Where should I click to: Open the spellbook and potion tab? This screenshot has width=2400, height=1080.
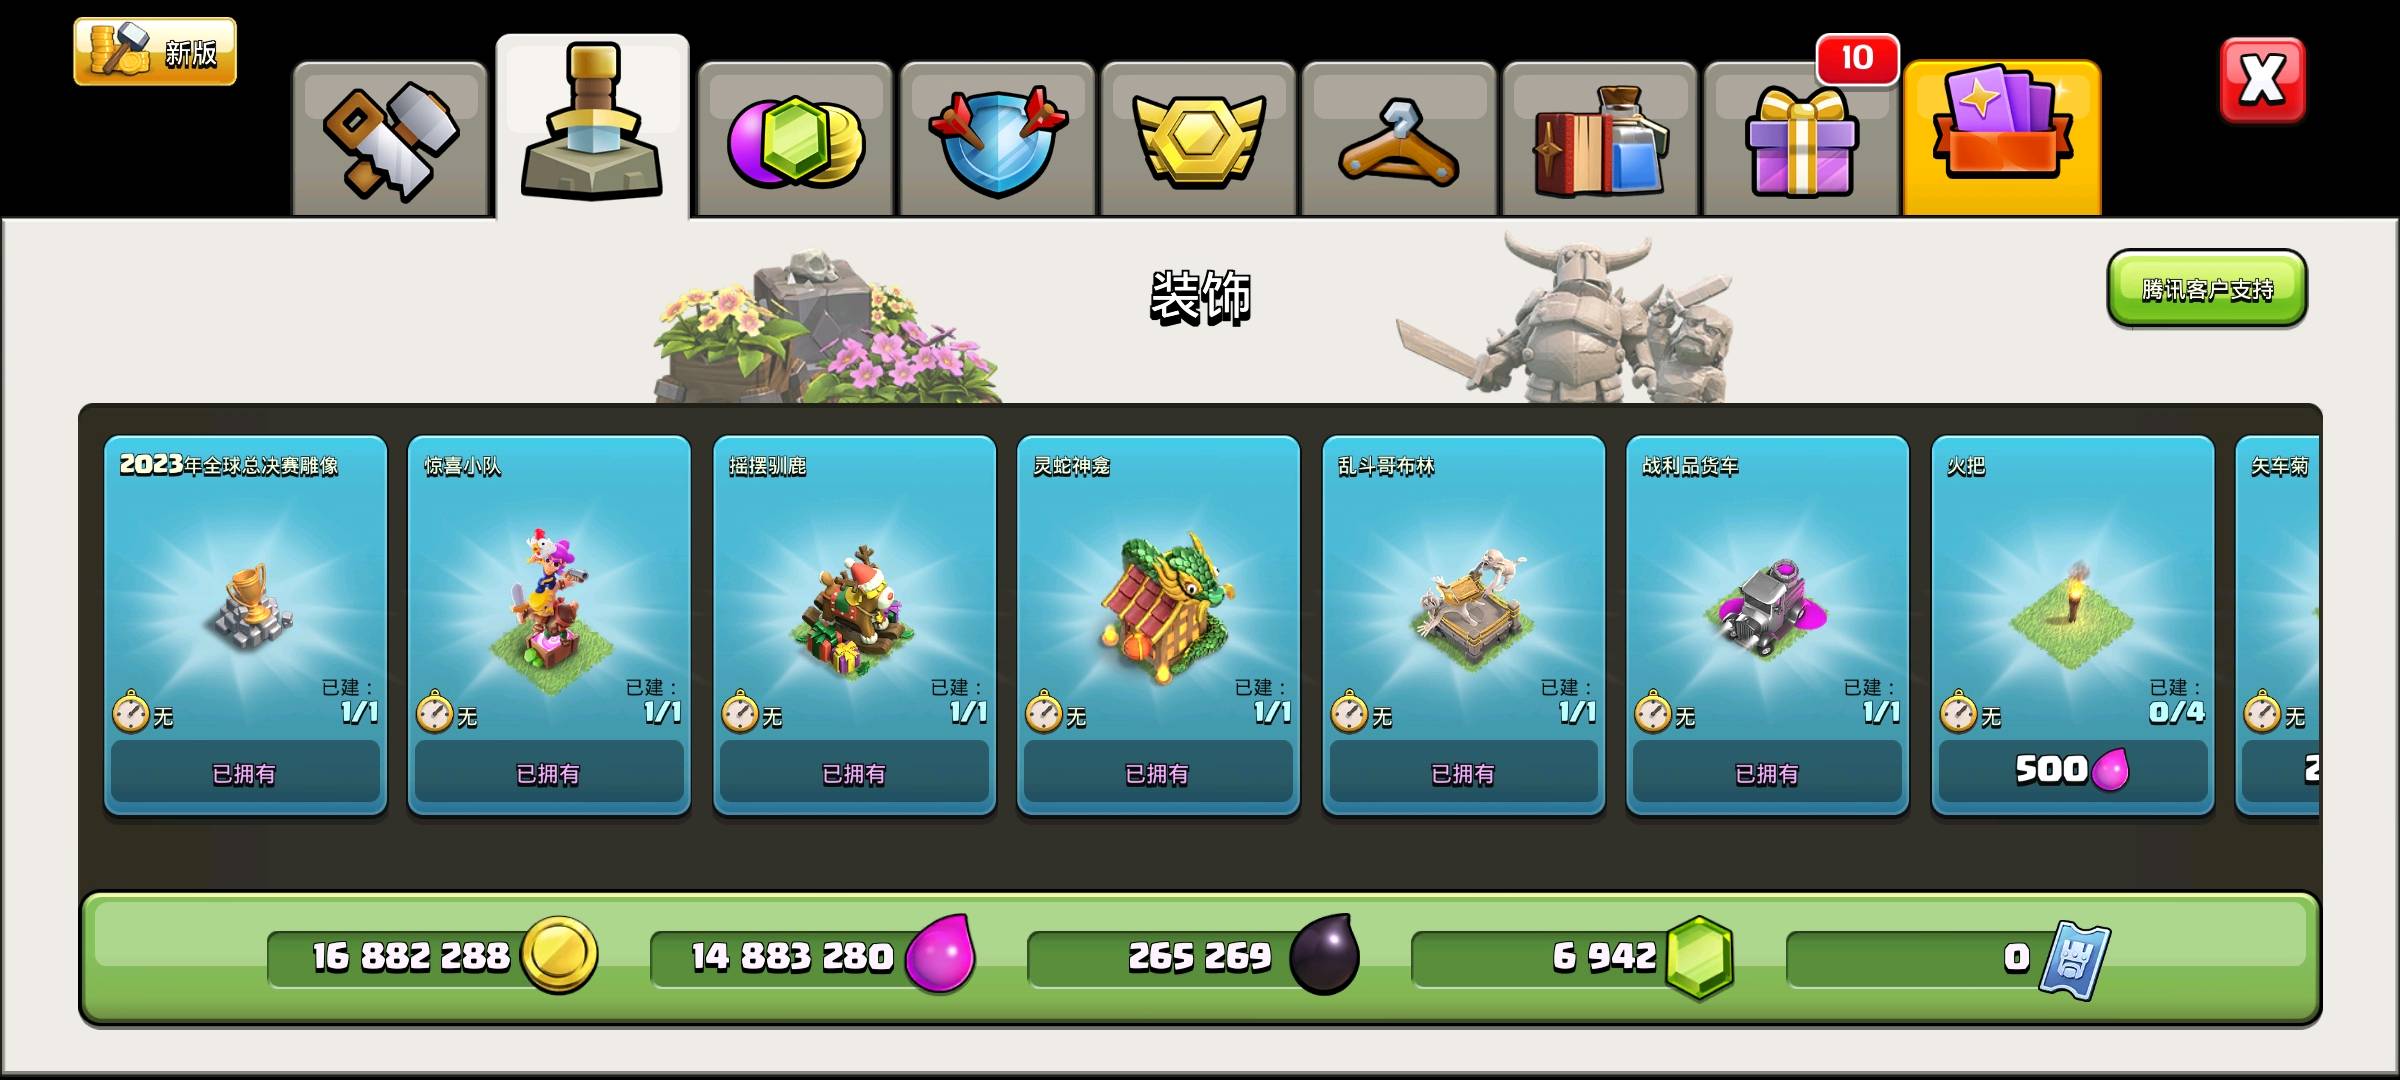[x=1600, y=139]
